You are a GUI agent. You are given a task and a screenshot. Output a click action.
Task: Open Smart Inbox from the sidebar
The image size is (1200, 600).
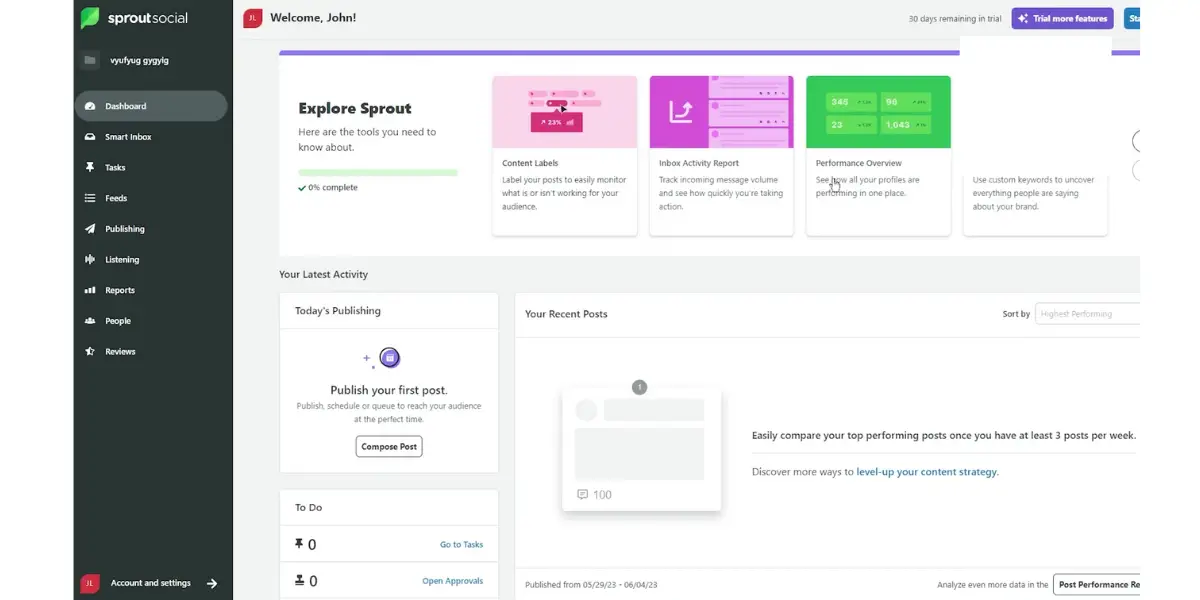[x=151, y=137]
